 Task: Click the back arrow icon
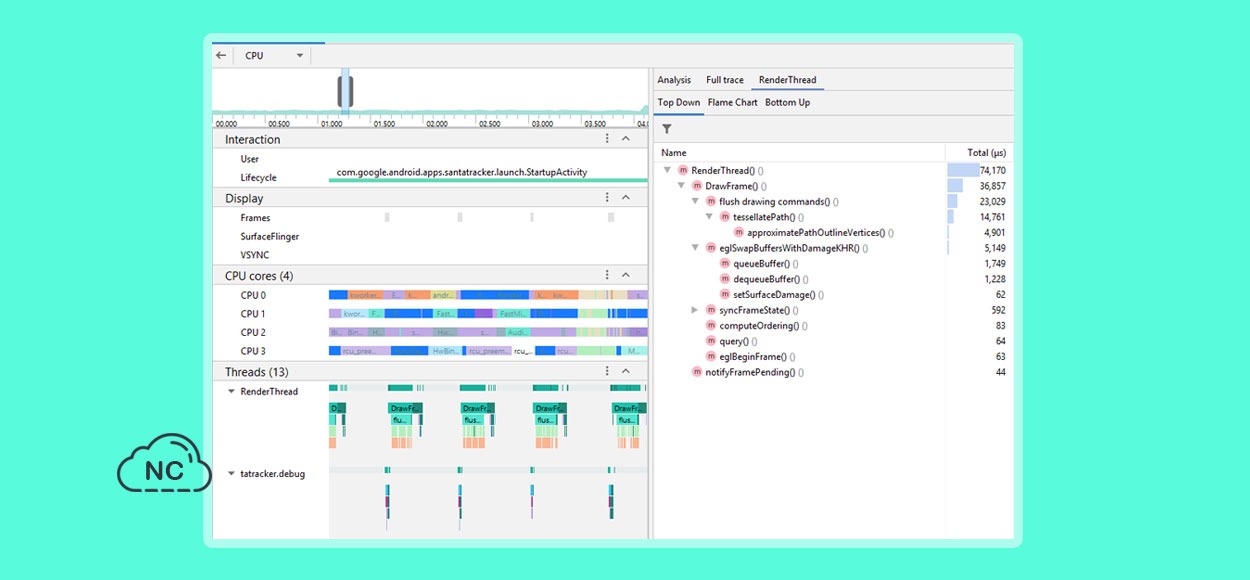click(221, 56)
